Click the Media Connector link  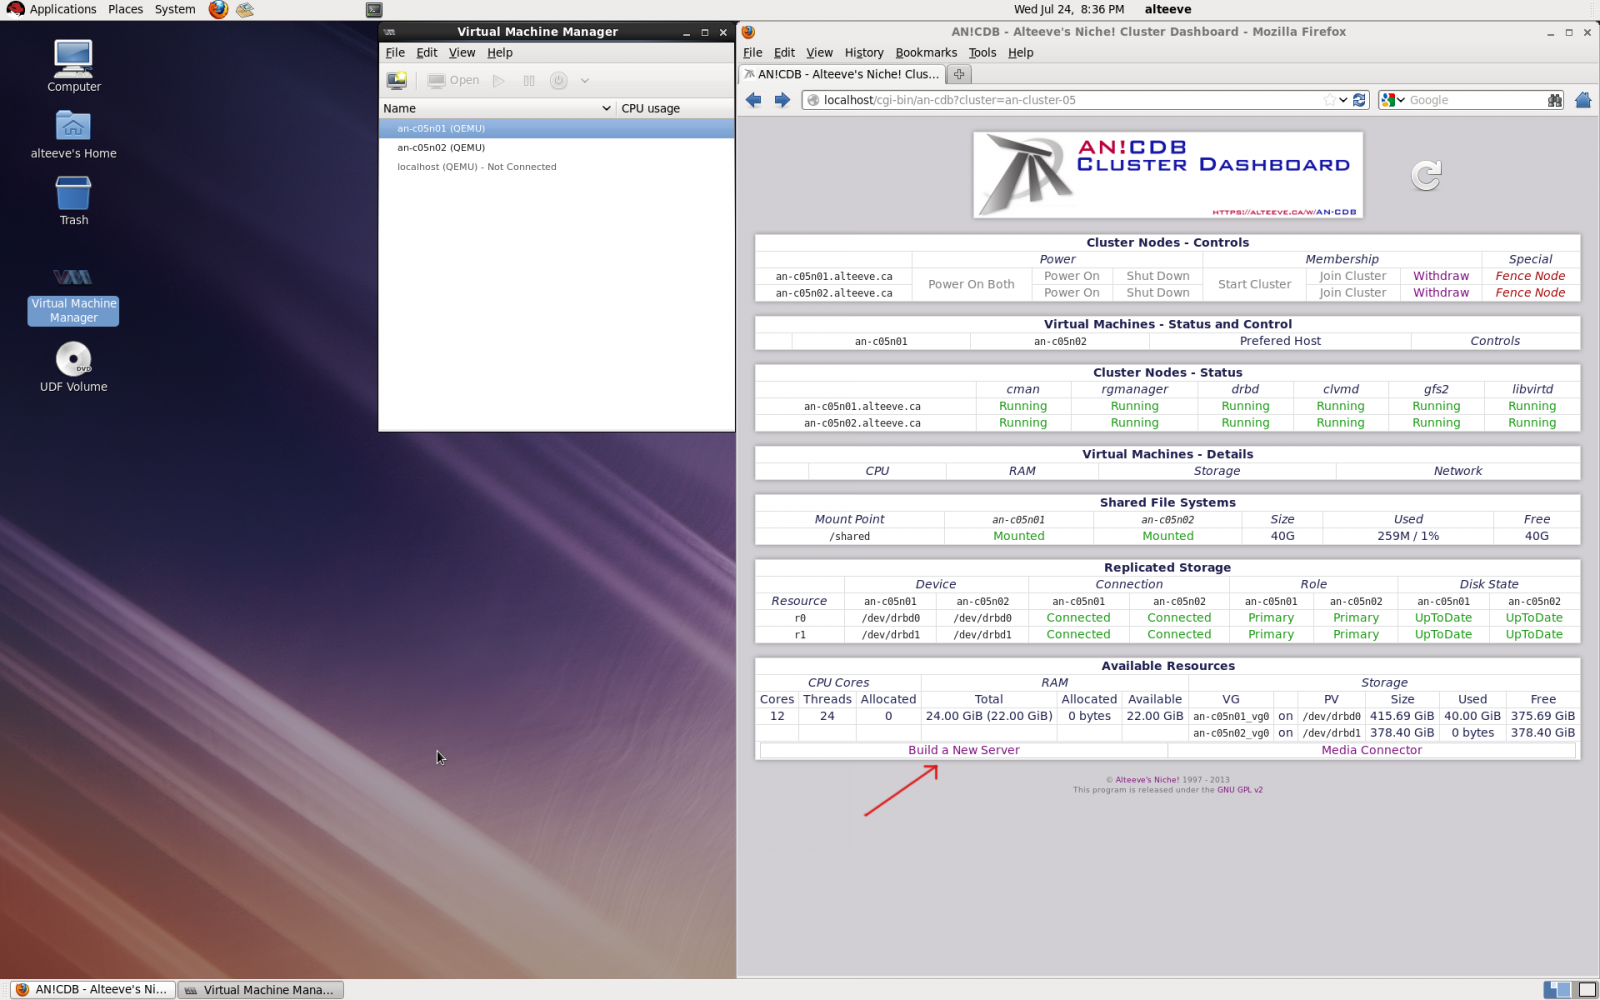point(1371,750)
